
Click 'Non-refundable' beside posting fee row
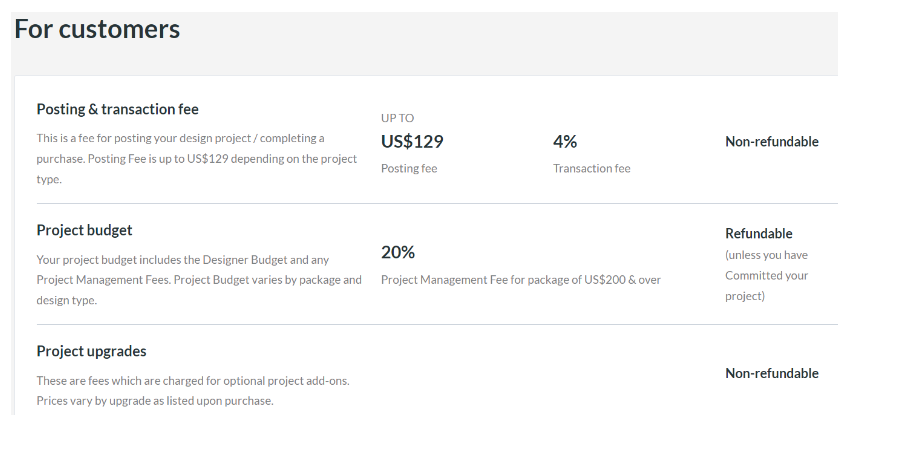click(x=772, y=141)
